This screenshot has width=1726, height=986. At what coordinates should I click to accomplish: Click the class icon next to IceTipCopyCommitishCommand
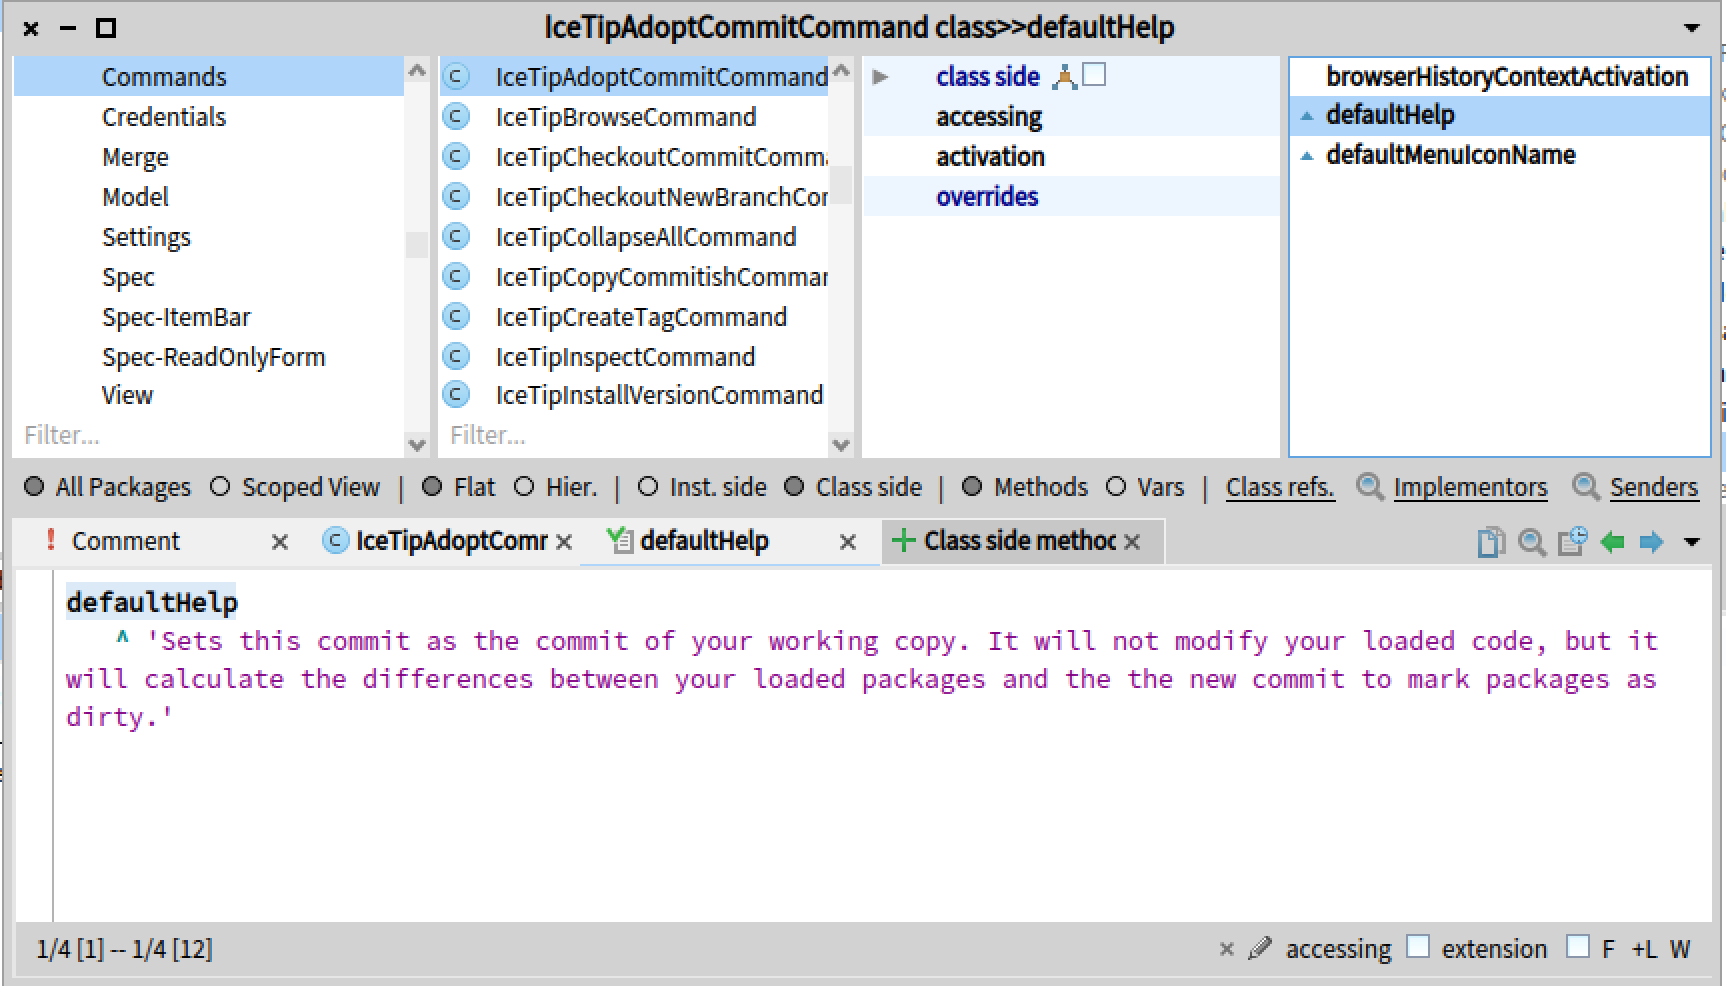[x=456, y=277]
